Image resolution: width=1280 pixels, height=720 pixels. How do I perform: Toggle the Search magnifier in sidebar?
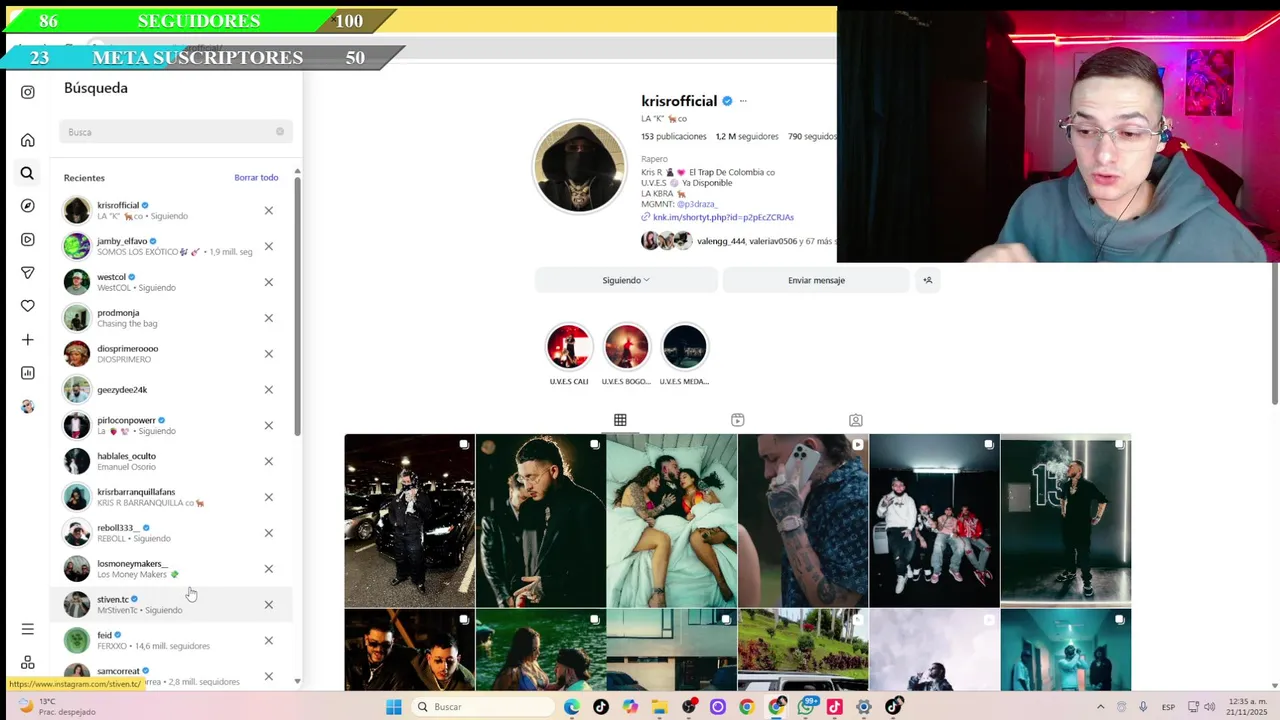pyautogui.click(x=28, y=173)
